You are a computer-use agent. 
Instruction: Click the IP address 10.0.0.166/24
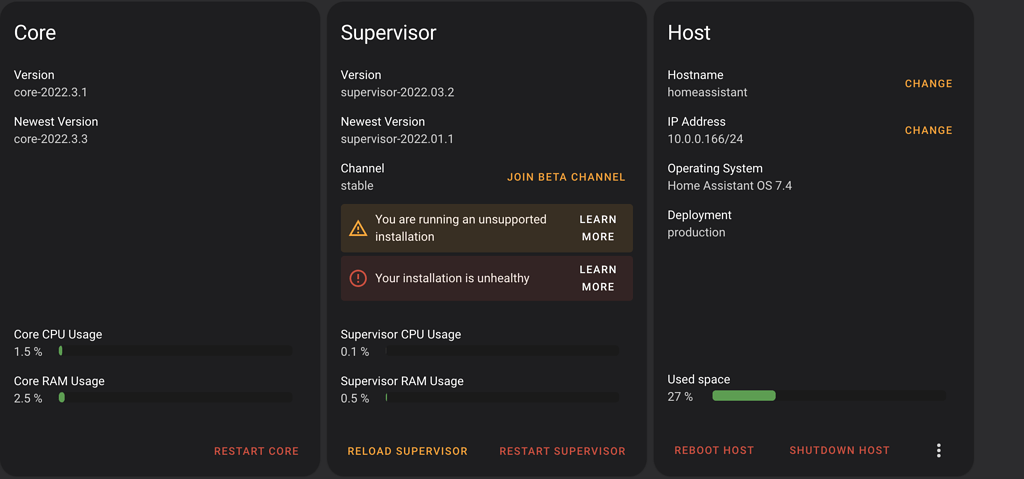[x=705, y=139]
